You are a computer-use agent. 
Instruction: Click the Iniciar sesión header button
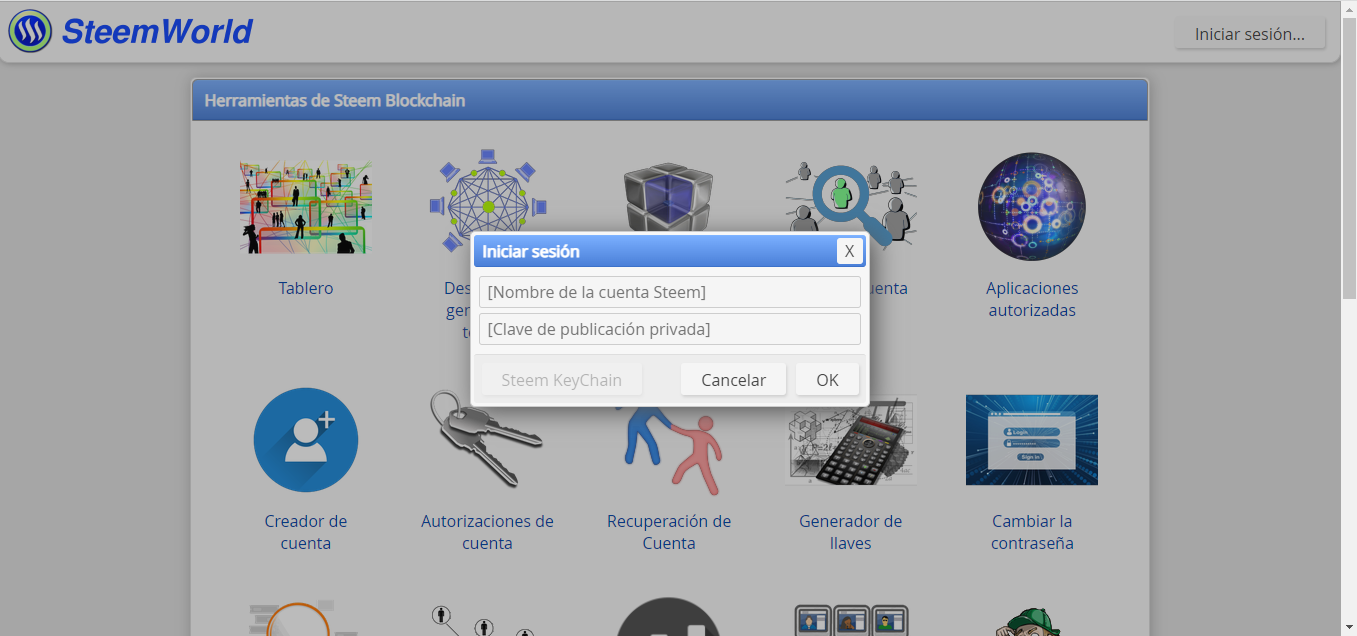click(x=1250, y=34)
